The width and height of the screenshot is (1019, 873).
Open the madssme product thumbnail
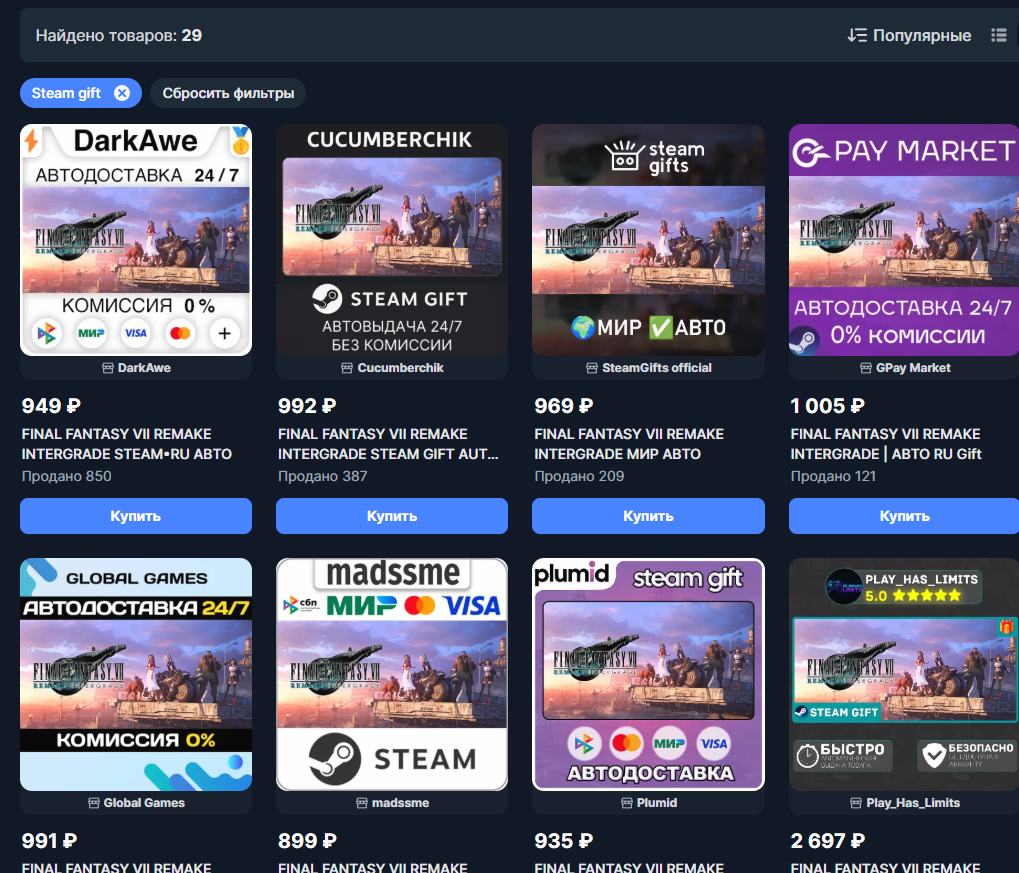click(x=392, y=674)
